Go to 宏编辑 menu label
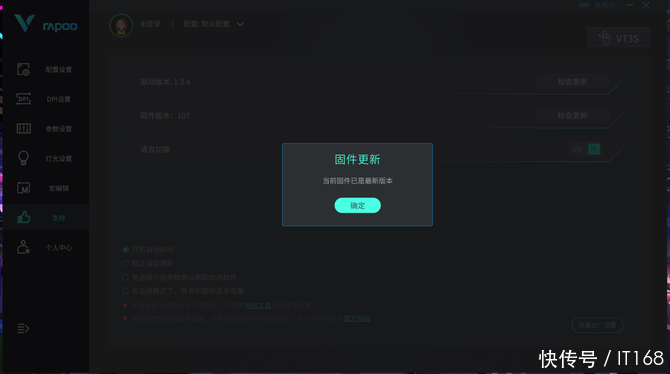670x374 pixels. (59, 188)
